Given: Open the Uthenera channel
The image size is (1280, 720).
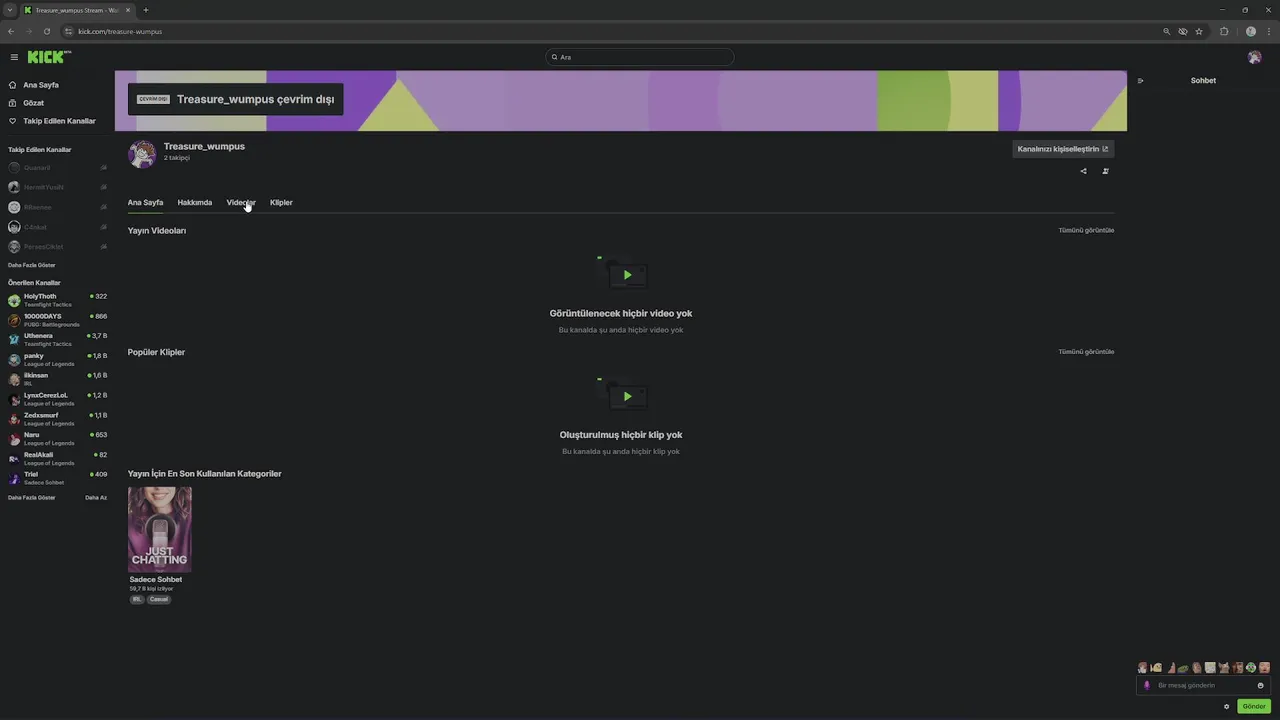Looking at the screenshot, I should click(57, 340).
